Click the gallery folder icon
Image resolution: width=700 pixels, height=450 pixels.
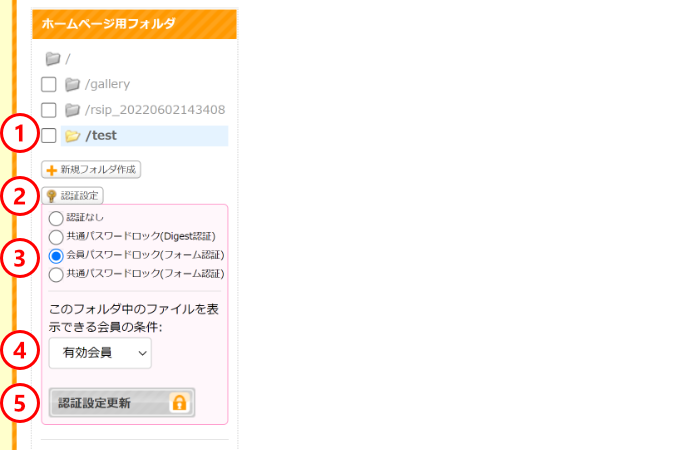tap(72, 84)
